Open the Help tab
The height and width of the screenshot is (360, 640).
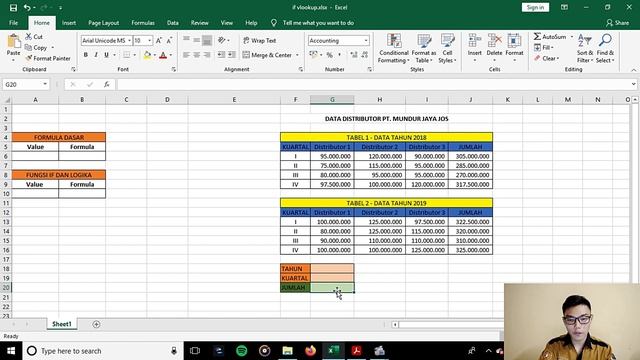(x=251, y=23)
